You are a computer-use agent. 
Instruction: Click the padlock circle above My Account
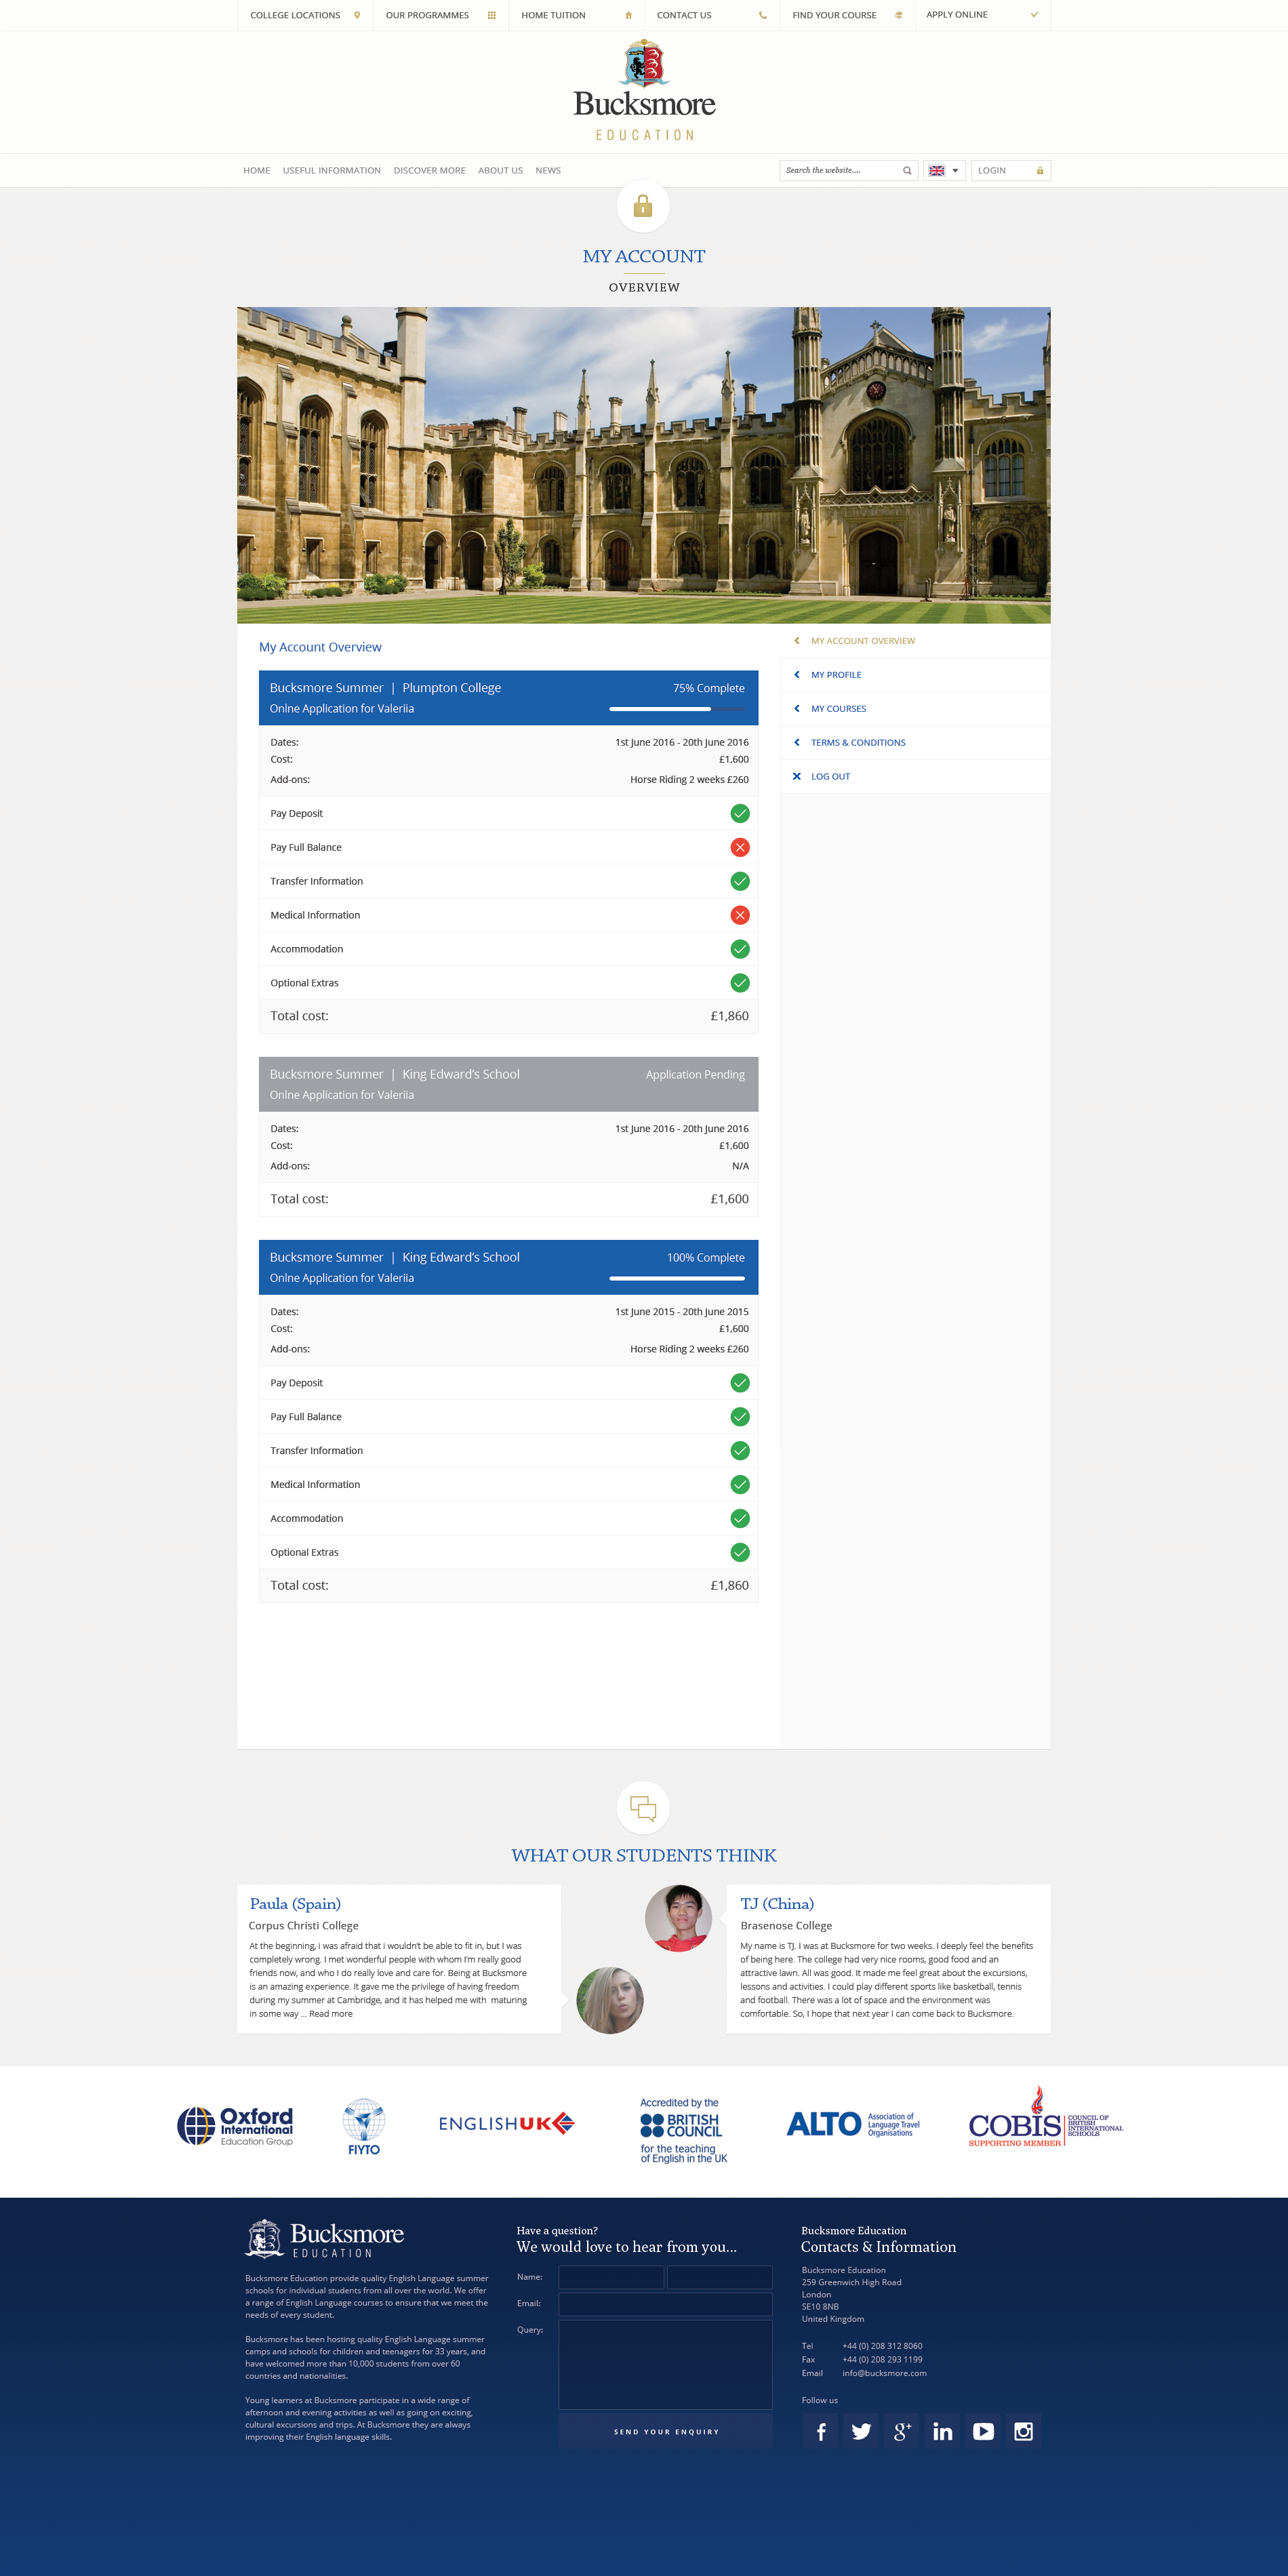(x=643, y=206)
